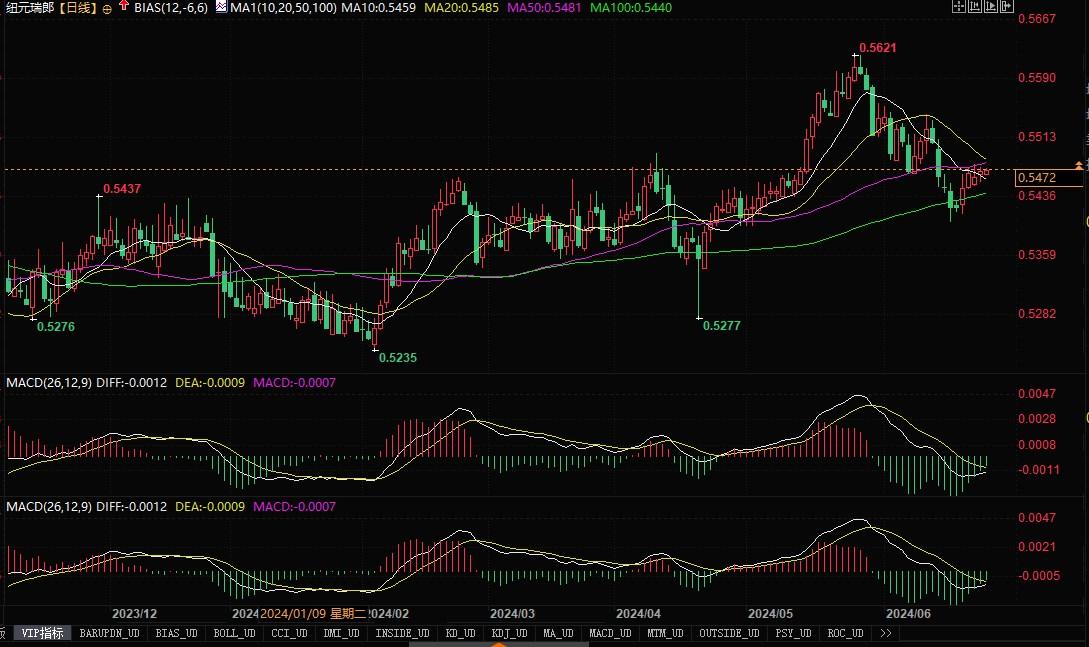Viewport: 1089px width, 647px height.
Task: Click the 0.5359 price axis label
Action: coord(1037,255)
